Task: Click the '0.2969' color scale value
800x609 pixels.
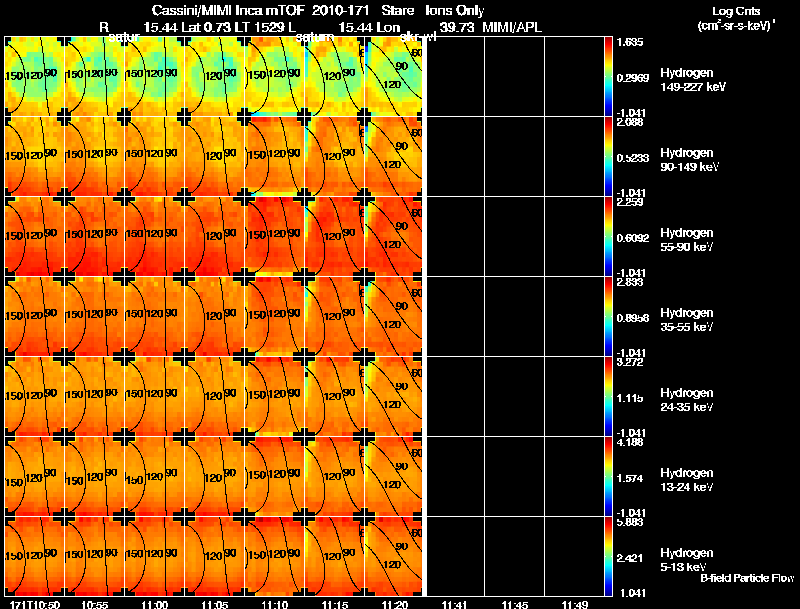Action: pyautogui.click(x=633, y=78)
